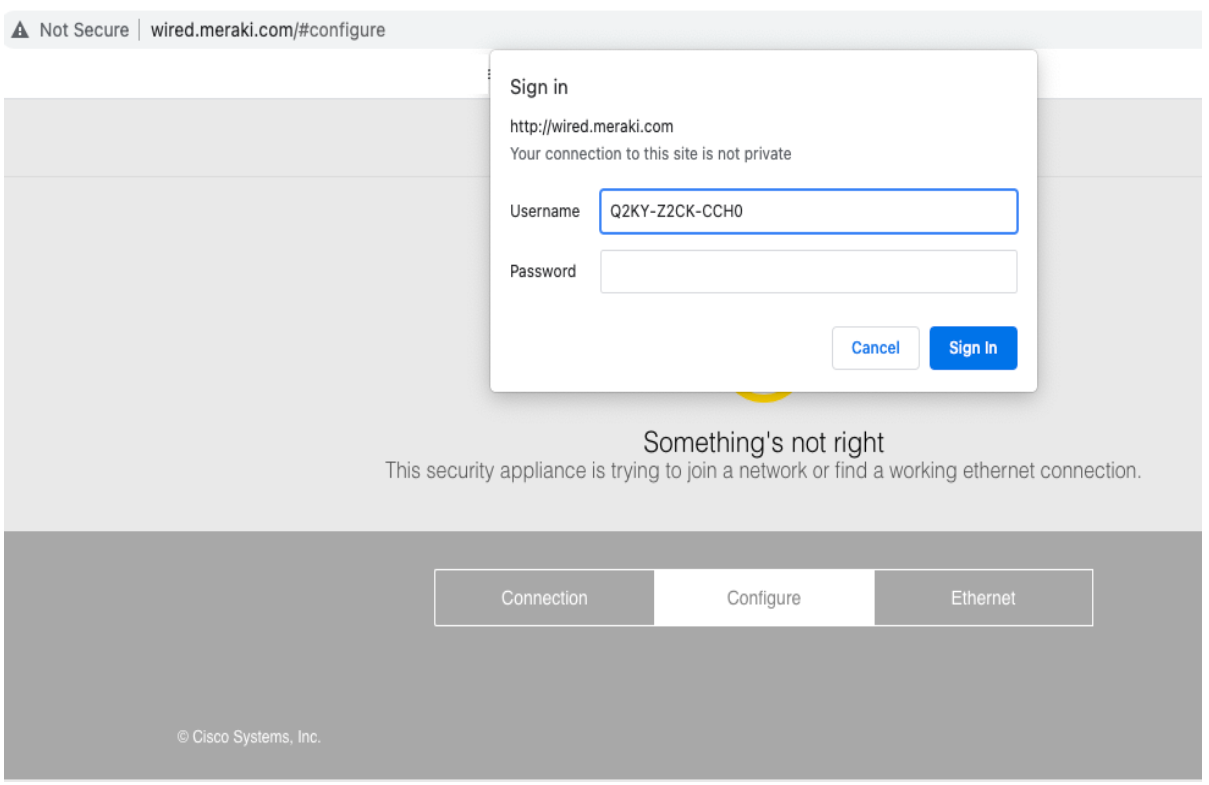Open the Ethernet tab
The height and width of the screenshot is (785, 1209).
983,598
